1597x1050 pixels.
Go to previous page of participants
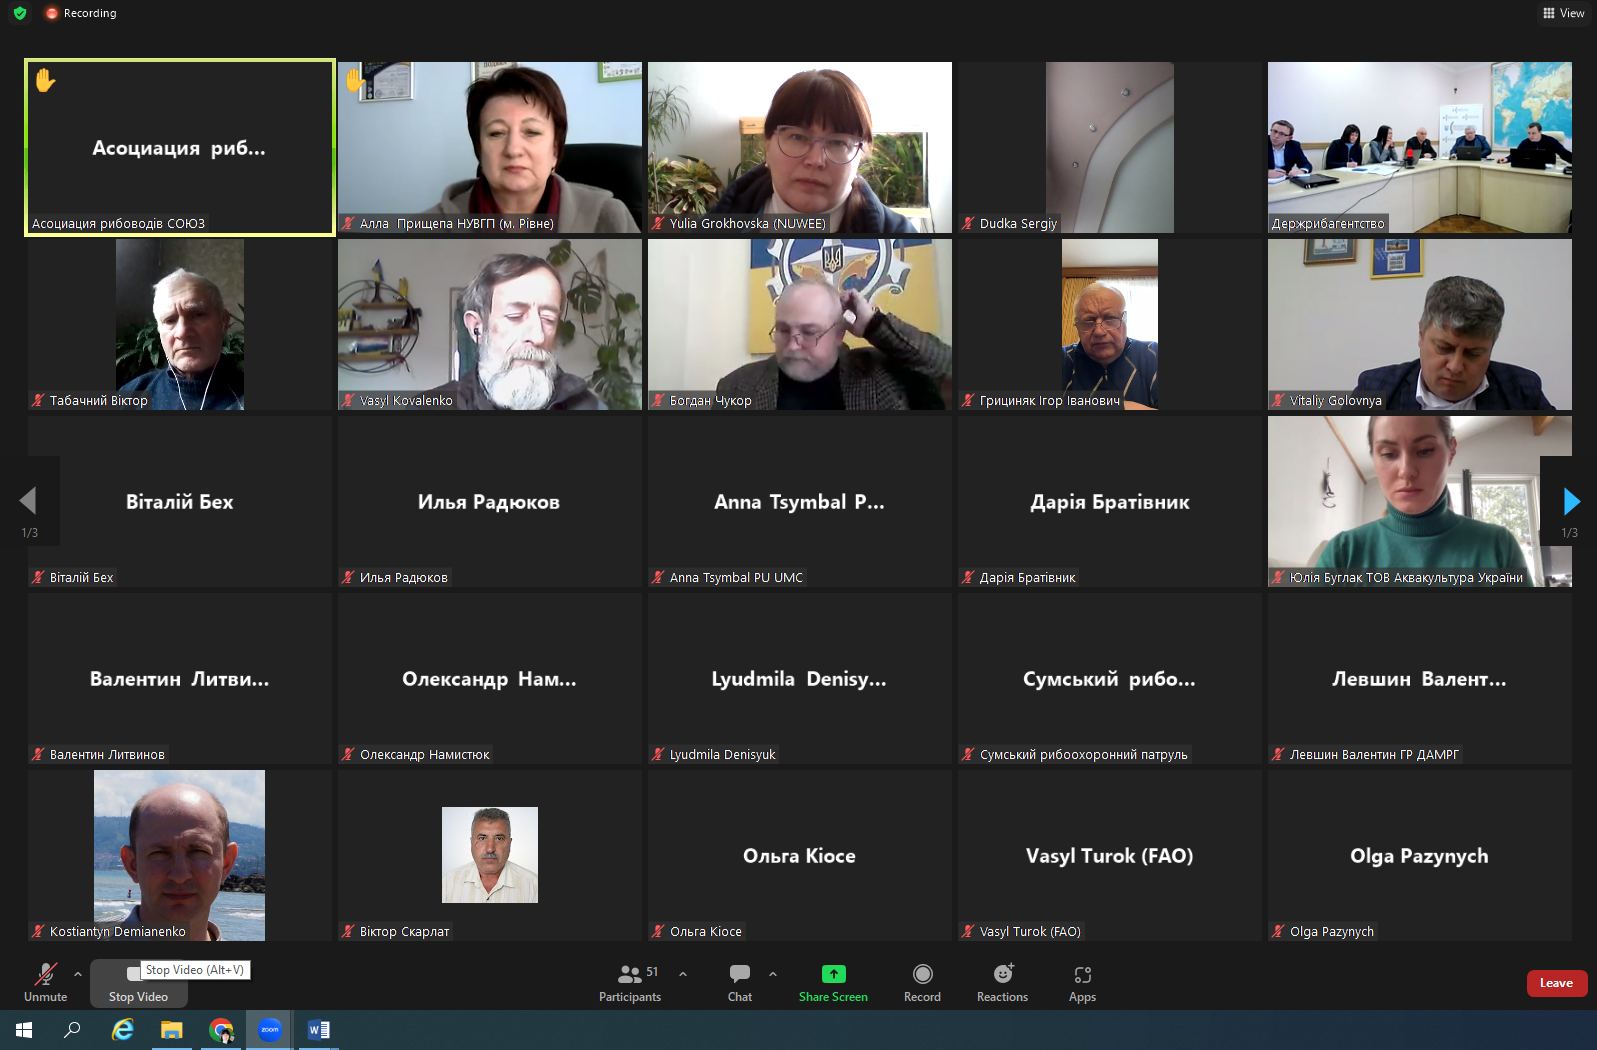(x=28, y=501)
